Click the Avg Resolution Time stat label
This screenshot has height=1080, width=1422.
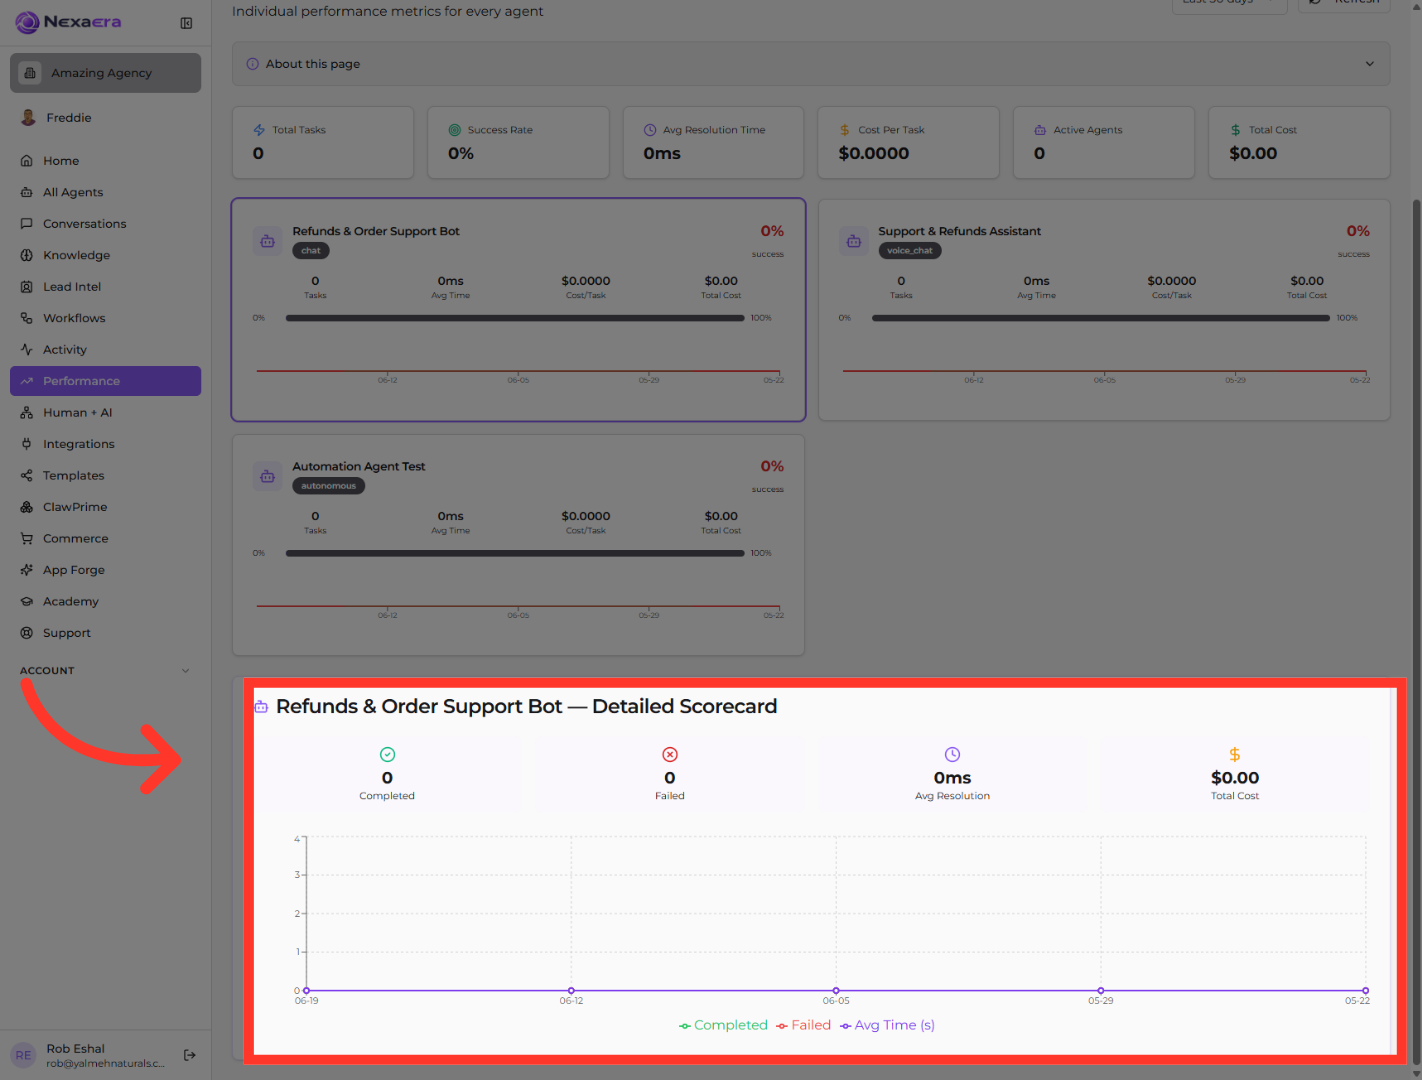[714, 130]
